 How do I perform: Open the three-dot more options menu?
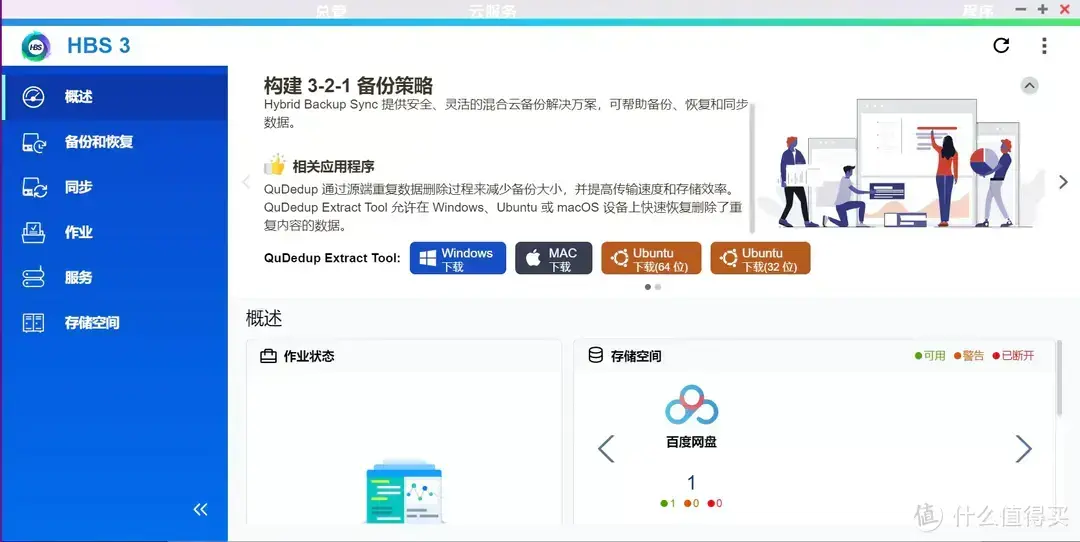(1044, 45)
